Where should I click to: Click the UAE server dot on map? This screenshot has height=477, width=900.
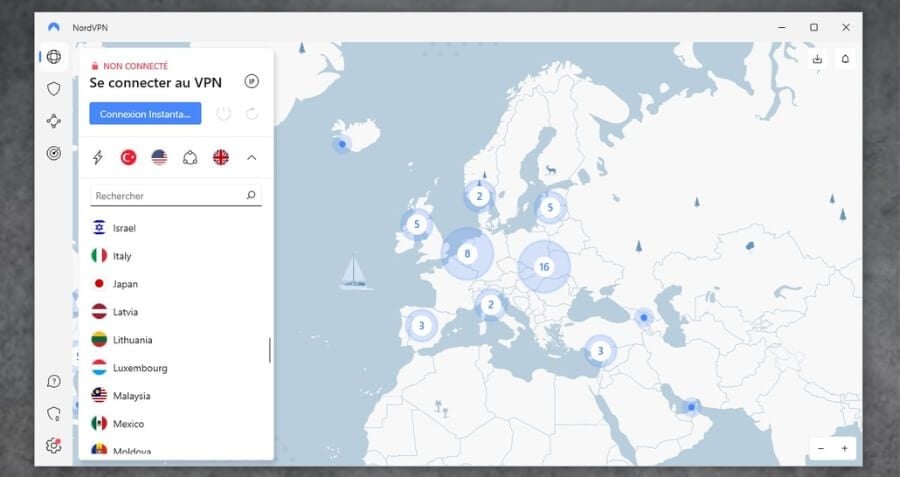692,407
